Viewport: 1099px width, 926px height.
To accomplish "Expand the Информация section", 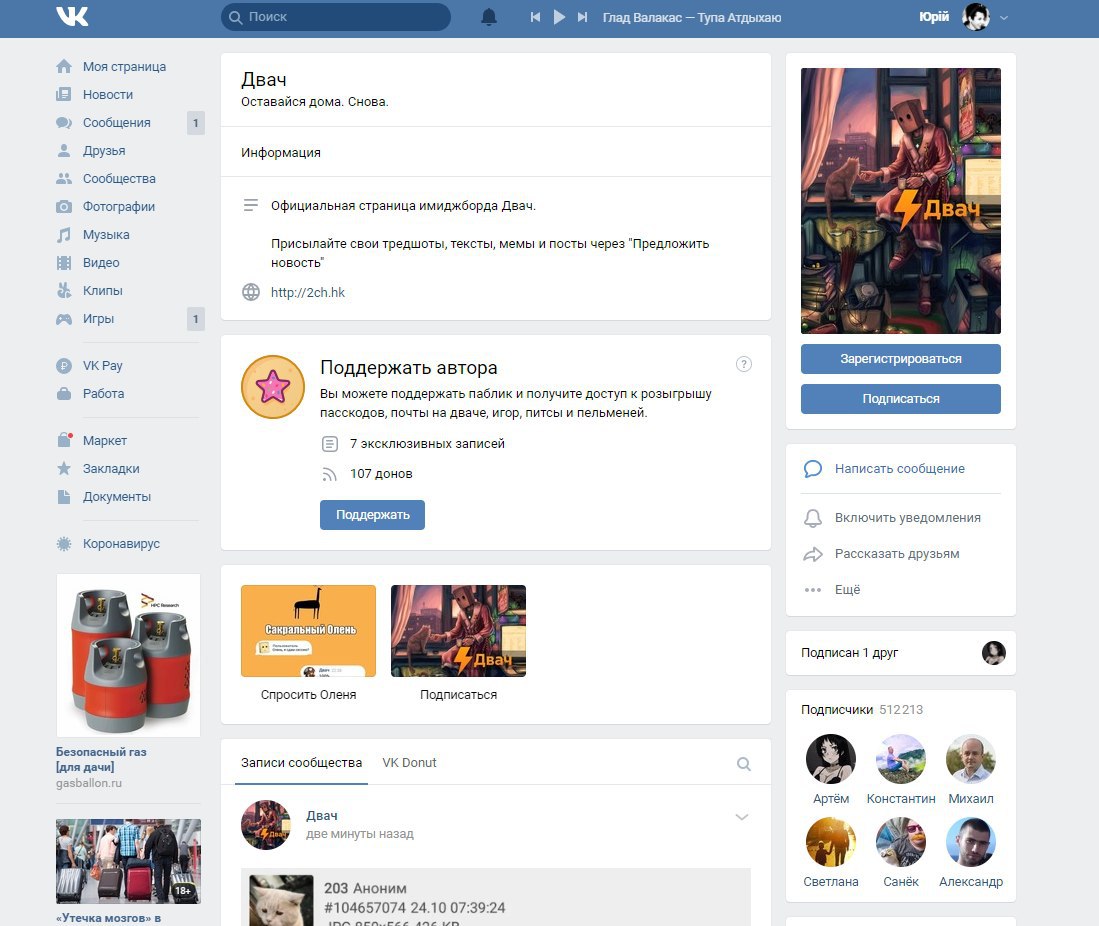I will pos(280,153).
